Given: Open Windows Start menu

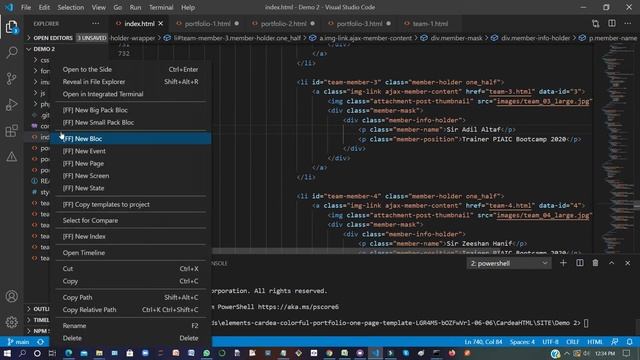Looking at the screenshot, I should pyautogui.click(x=7, y=353).
